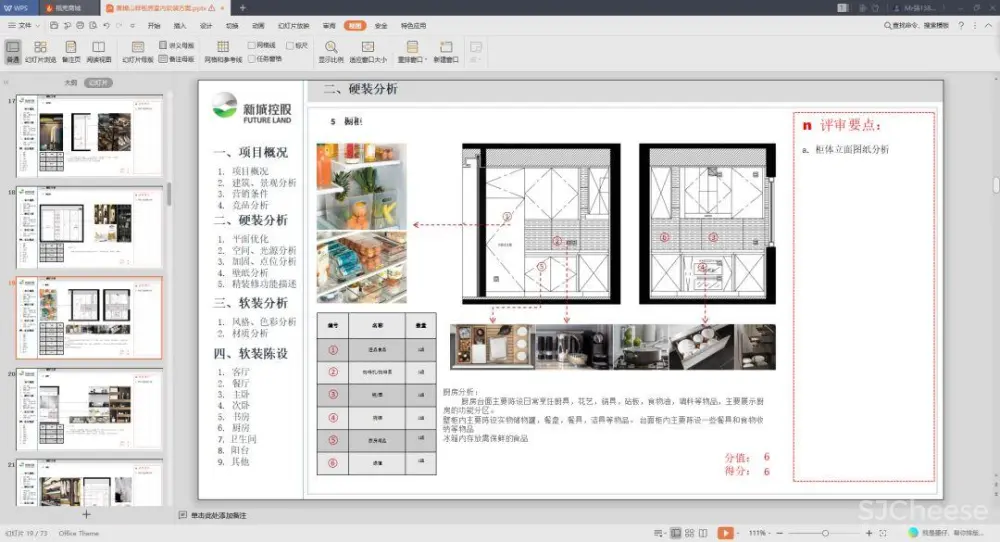Toggle the 标尺 ruler checkbox
This screenshot has height=542, width=1000.
pos(290,45)
